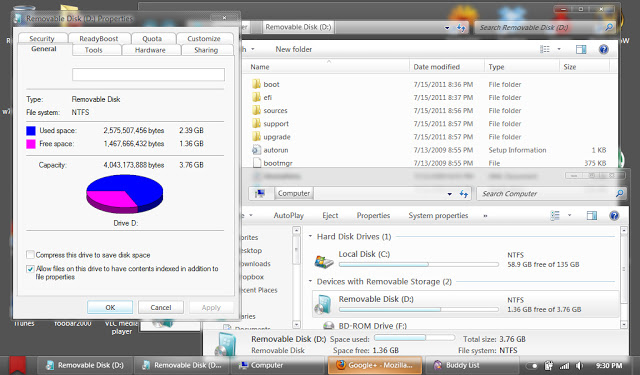This screenshot has height=375, width=640.
Task: Click refresh icon beside Computer address bar
Action: [463, 194]
